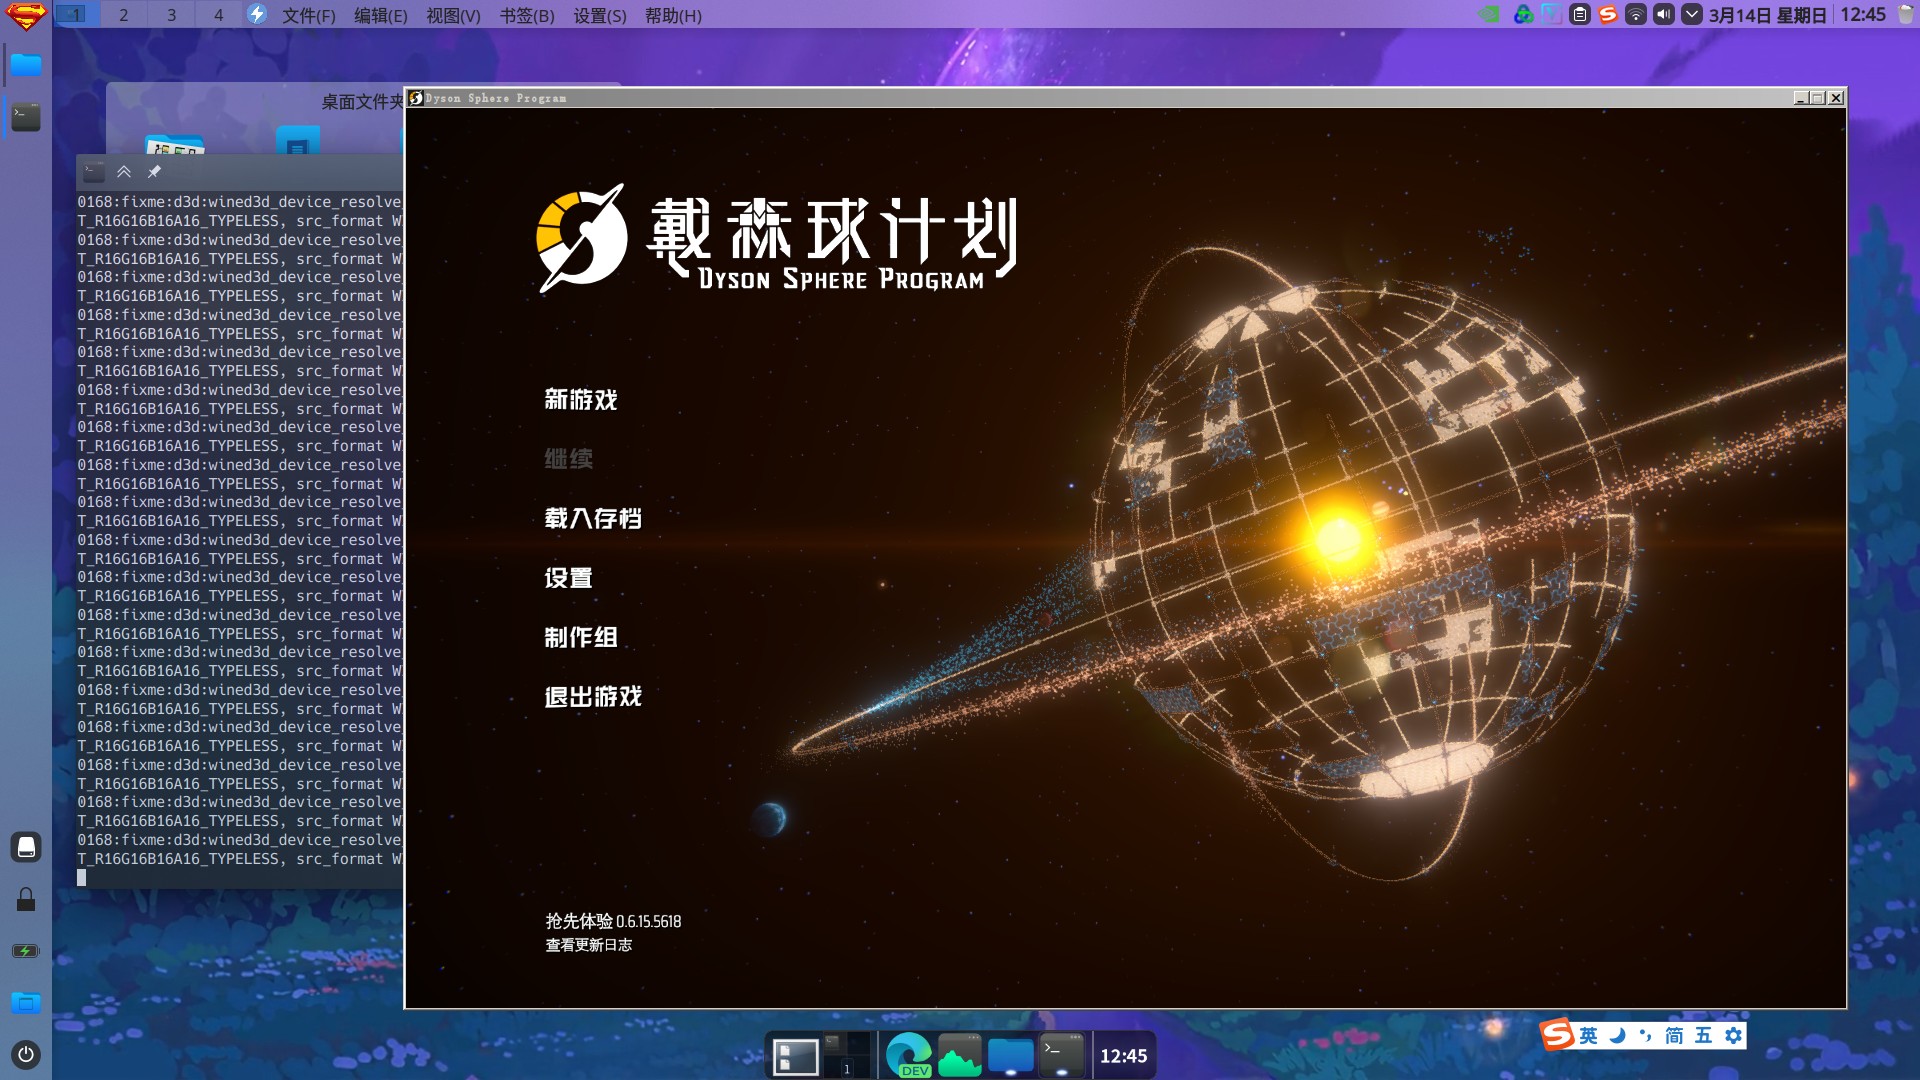Launch Microsoft Edge DEV from dock
Viewport: 1920px width, 1080px height.
point(909,1056)
